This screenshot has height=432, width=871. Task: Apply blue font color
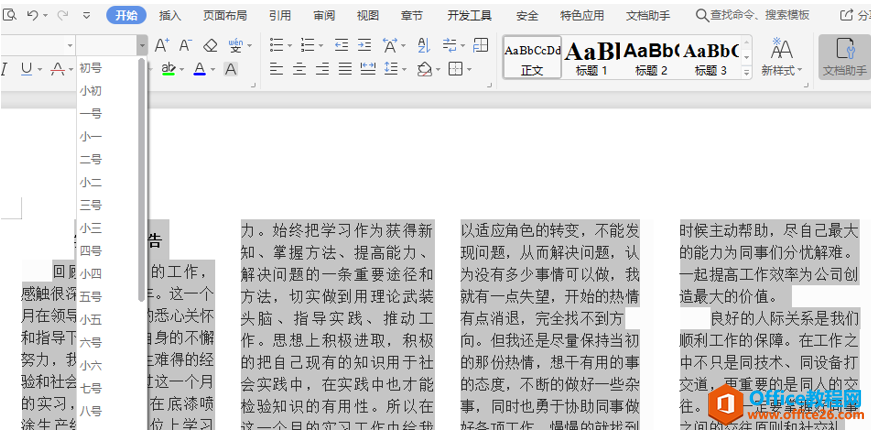coord(200,69)
